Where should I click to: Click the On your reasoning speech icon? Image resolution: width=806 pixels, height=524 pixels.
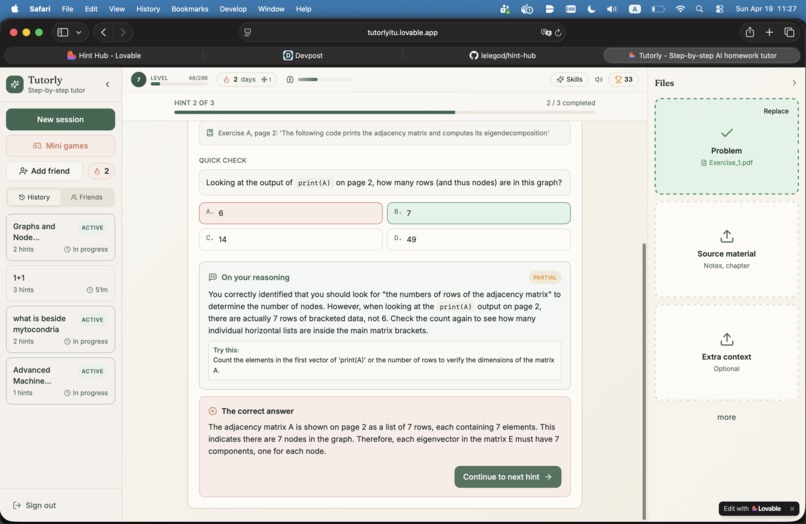tap(212, 277)
